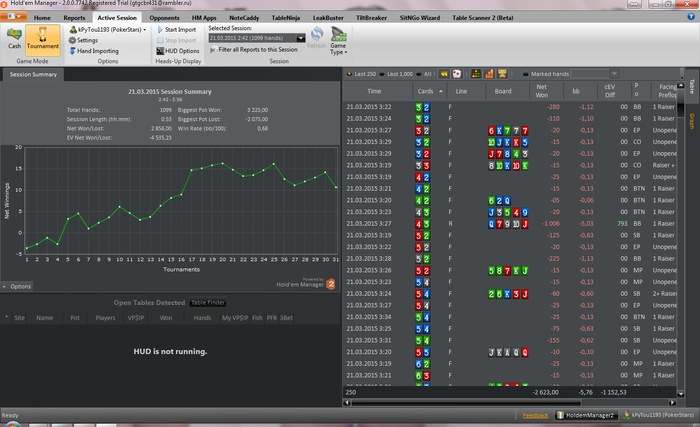Enable the Marked hands filter
Image resolution: width=700 pixels, height=427 pixels.
[526, 73]
